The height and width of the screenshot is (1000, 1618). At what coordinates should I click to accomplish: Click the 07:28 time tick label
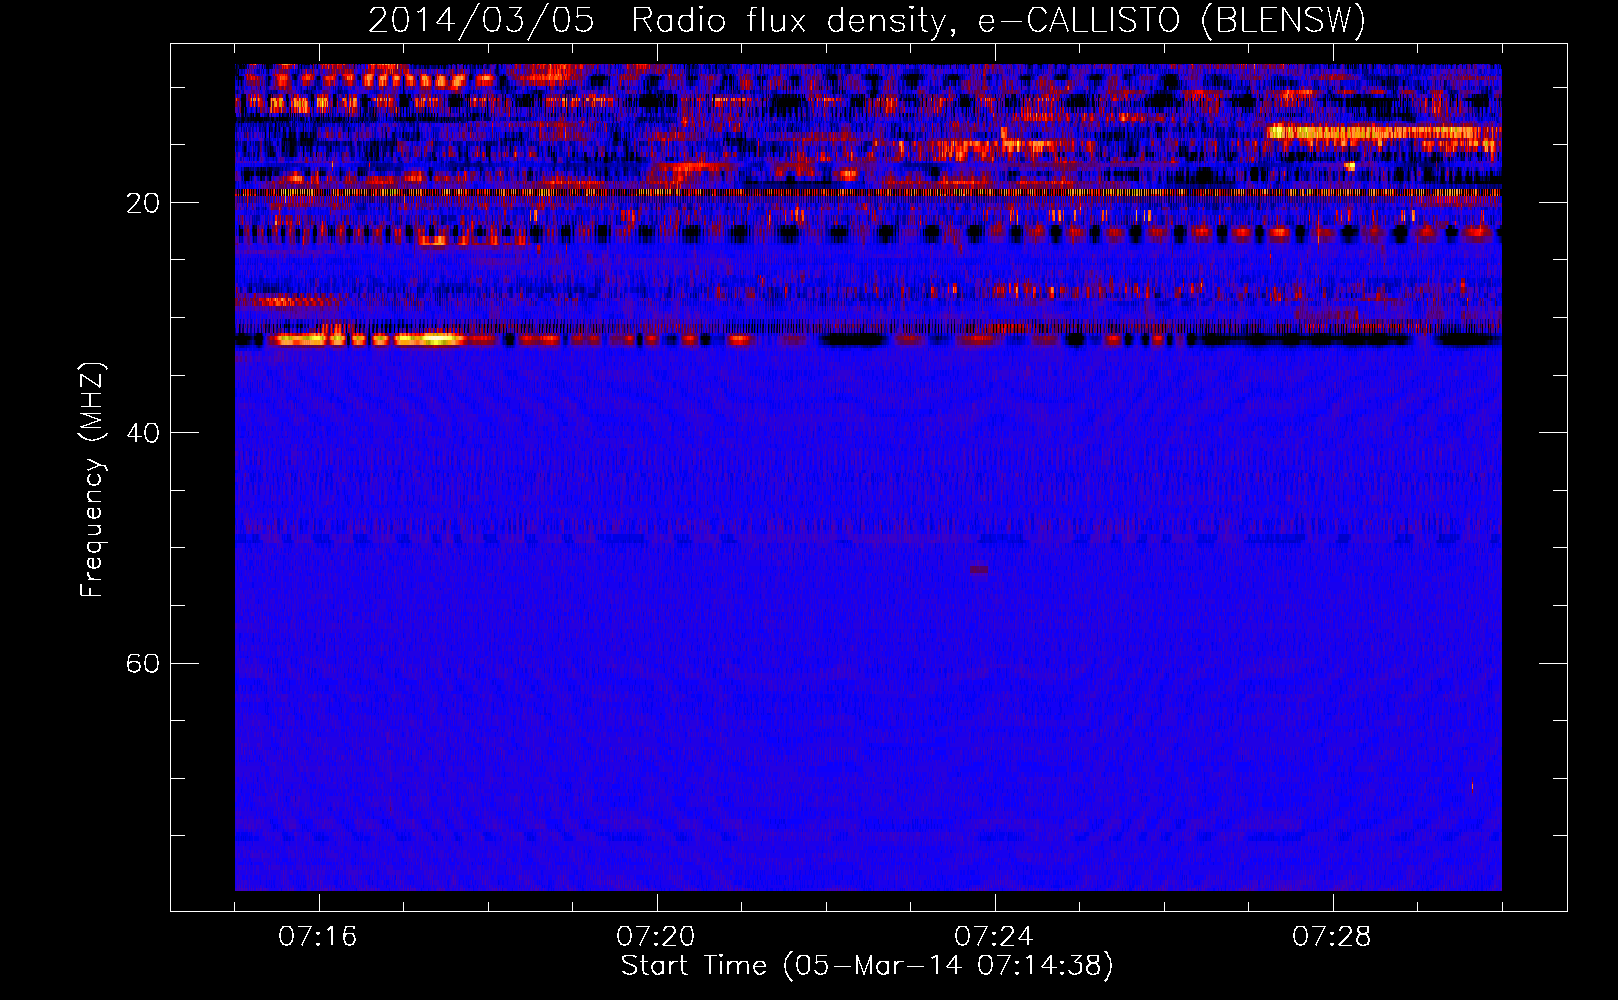pyautogui.click(x=1332, y=937)
